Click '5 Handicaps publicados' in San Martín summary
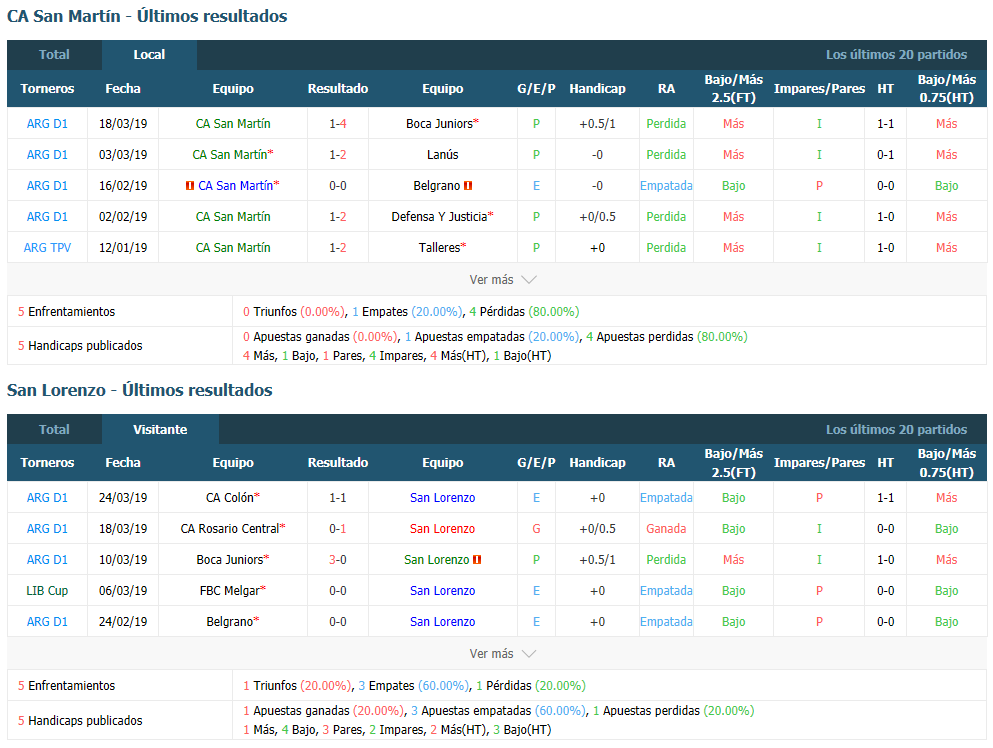The width and height of the screenshot is (993, 748). point(80,346)
